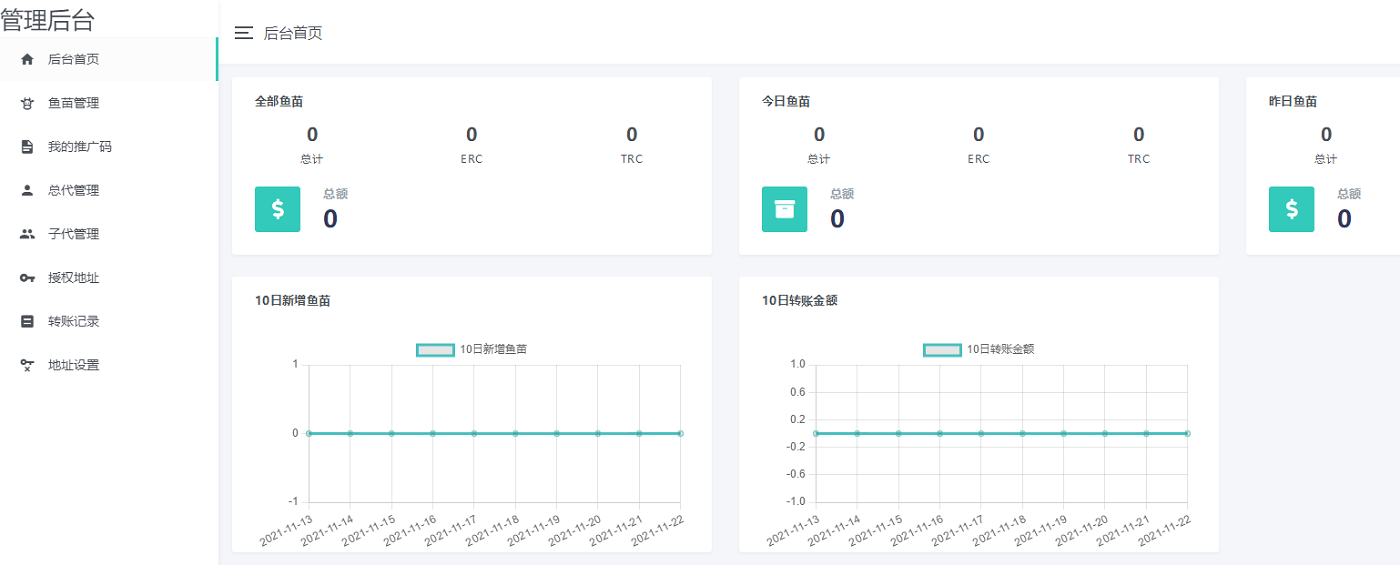Viewport: 1400px width, 565px height.
Task: Click the archive box icon in 今日鱼苗 card
Action: point(785,209)
